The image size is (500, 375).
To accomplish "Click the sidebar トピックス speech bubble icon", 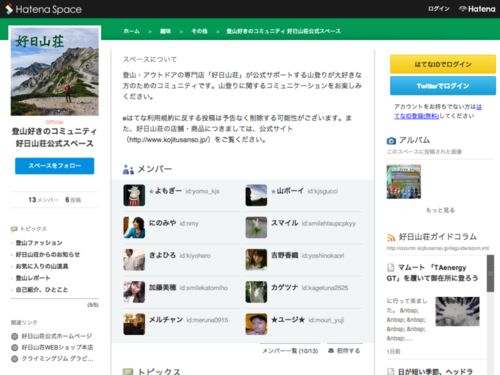I will [14, 229].
